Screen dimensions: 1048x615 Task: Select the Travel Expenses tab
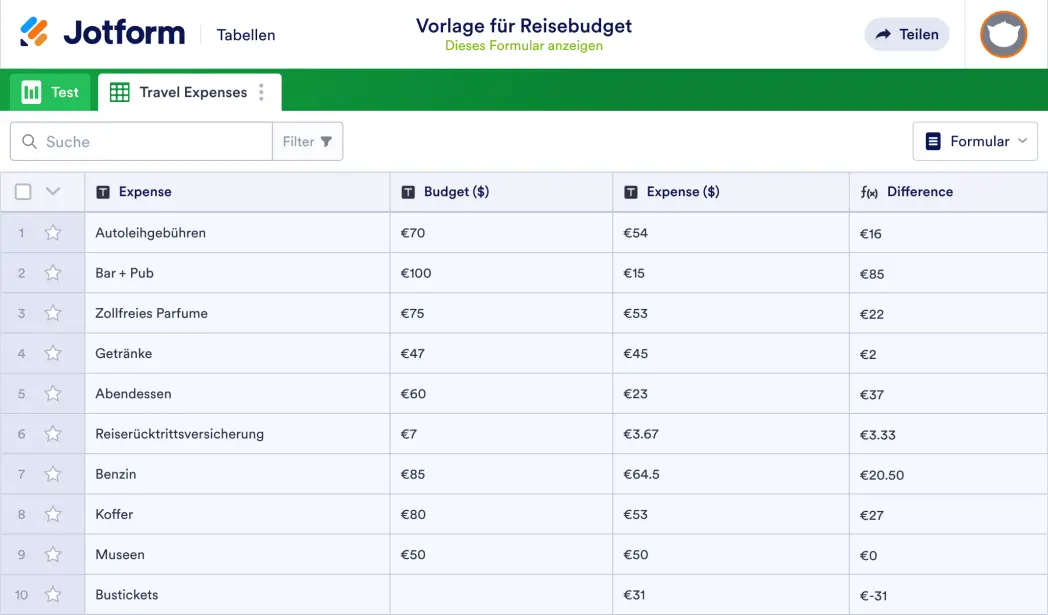tap(192, 92)
